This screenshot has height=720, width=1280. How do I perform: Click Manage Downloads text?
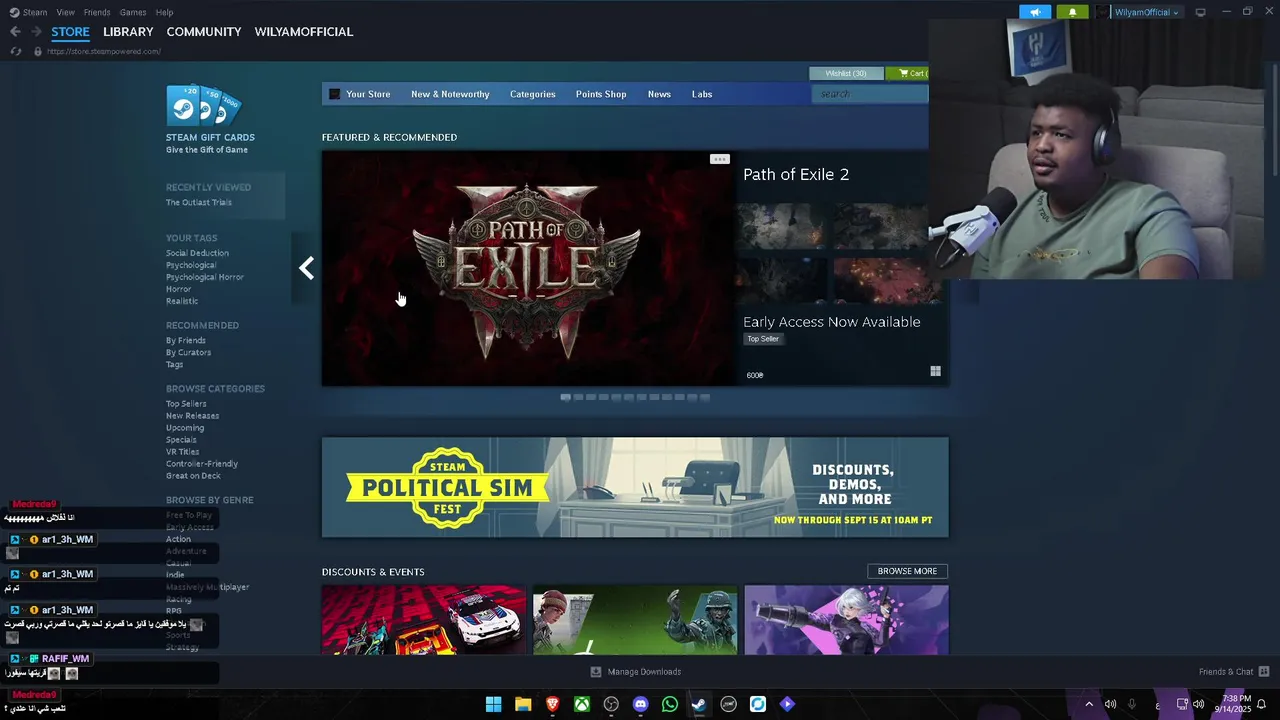(x=644, y=672)
